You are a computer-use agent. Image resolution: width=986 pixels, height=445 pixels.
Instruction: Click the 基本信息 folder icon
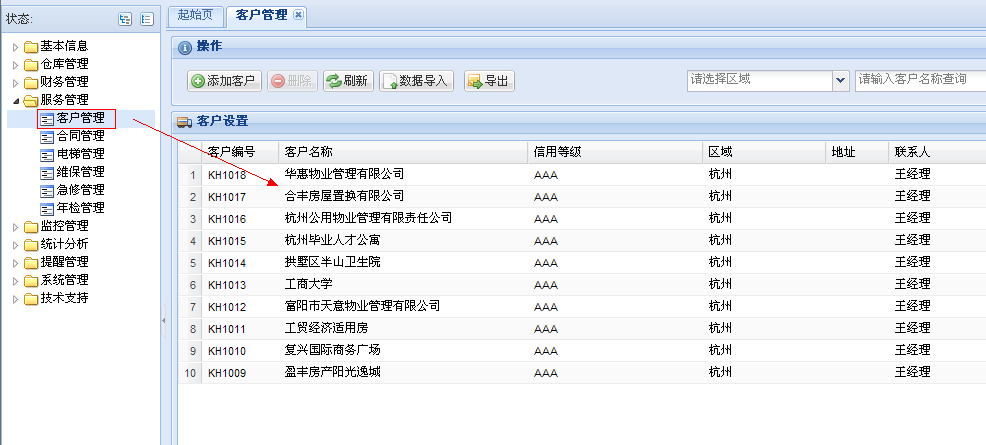[x=31, y=47]
